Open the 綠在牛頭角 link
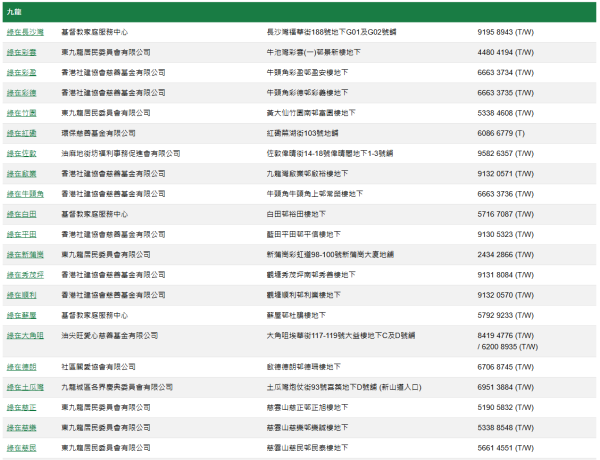600x460 pixels. point(25,194)
